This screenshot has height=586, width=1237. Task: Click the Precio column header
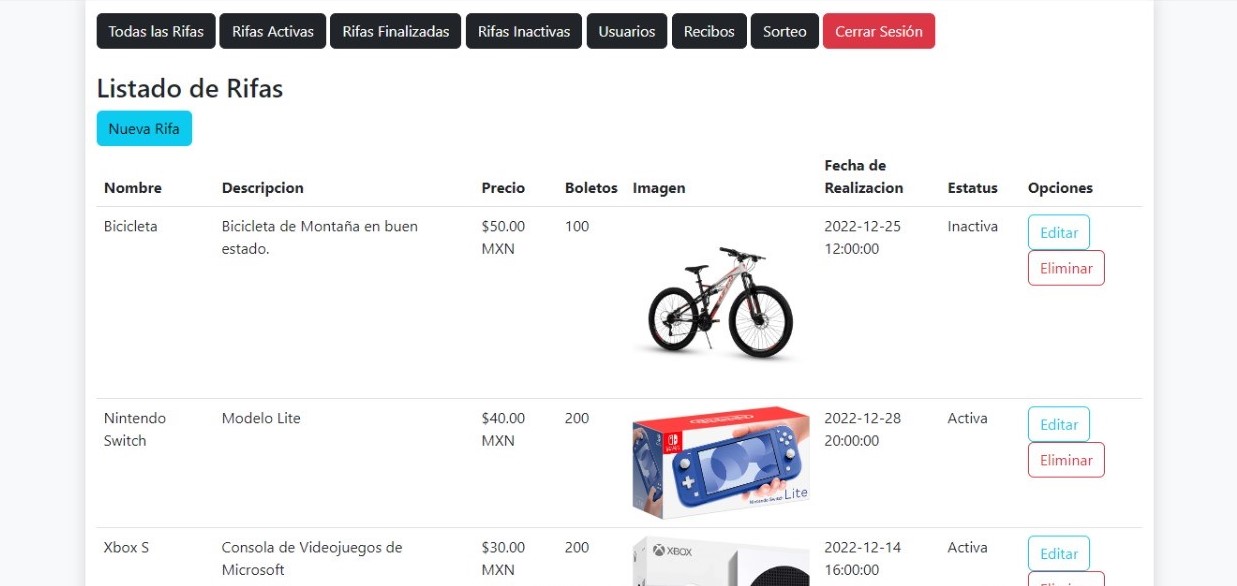click(503, 188)
